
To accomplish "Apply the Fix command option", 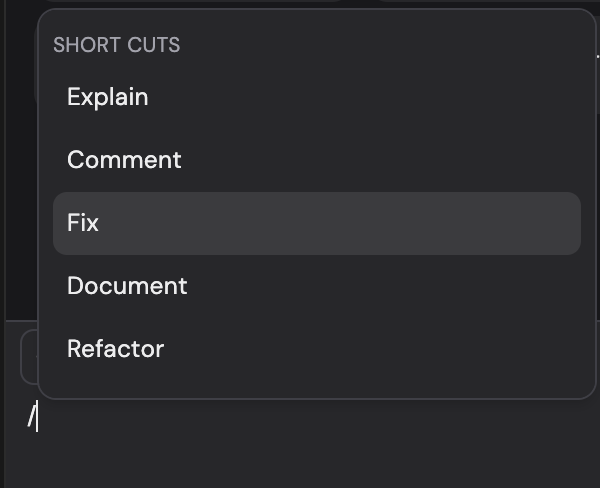I will [x=83, y=223].
